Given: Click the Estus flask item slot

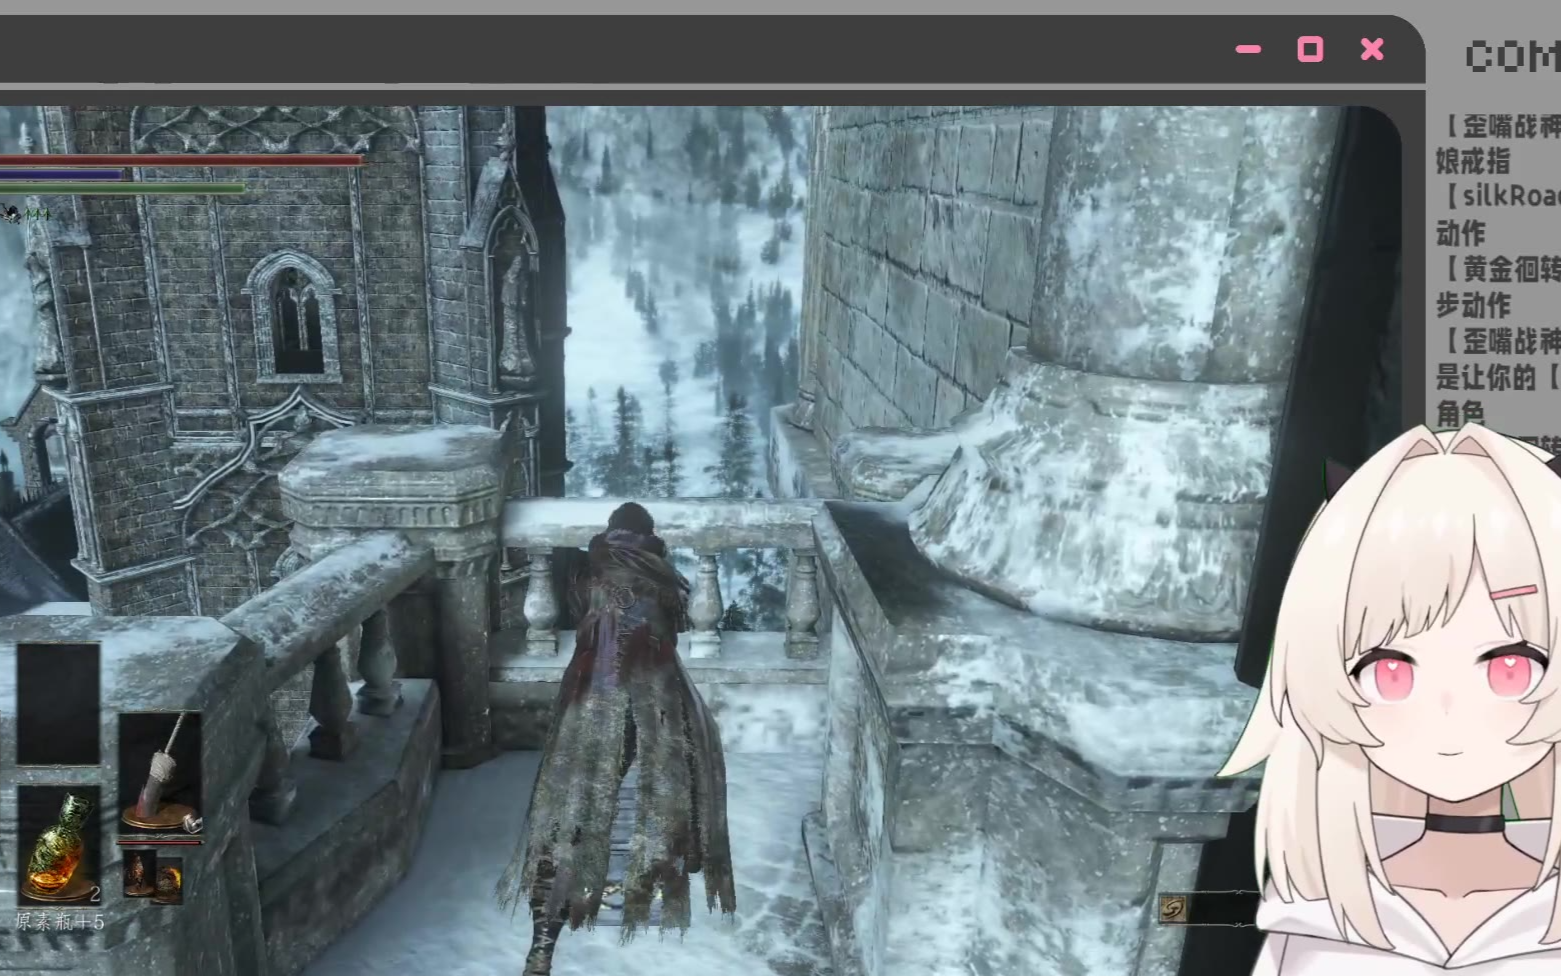Looking at the screenshot, I should (59, 845).
